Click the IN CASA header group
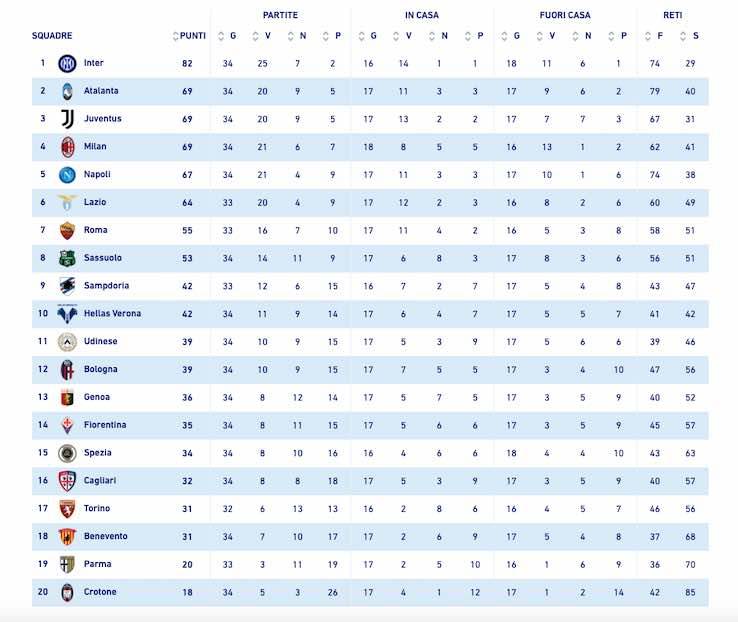This screenshot has width=738, height=622. click(x=421, y=15)
